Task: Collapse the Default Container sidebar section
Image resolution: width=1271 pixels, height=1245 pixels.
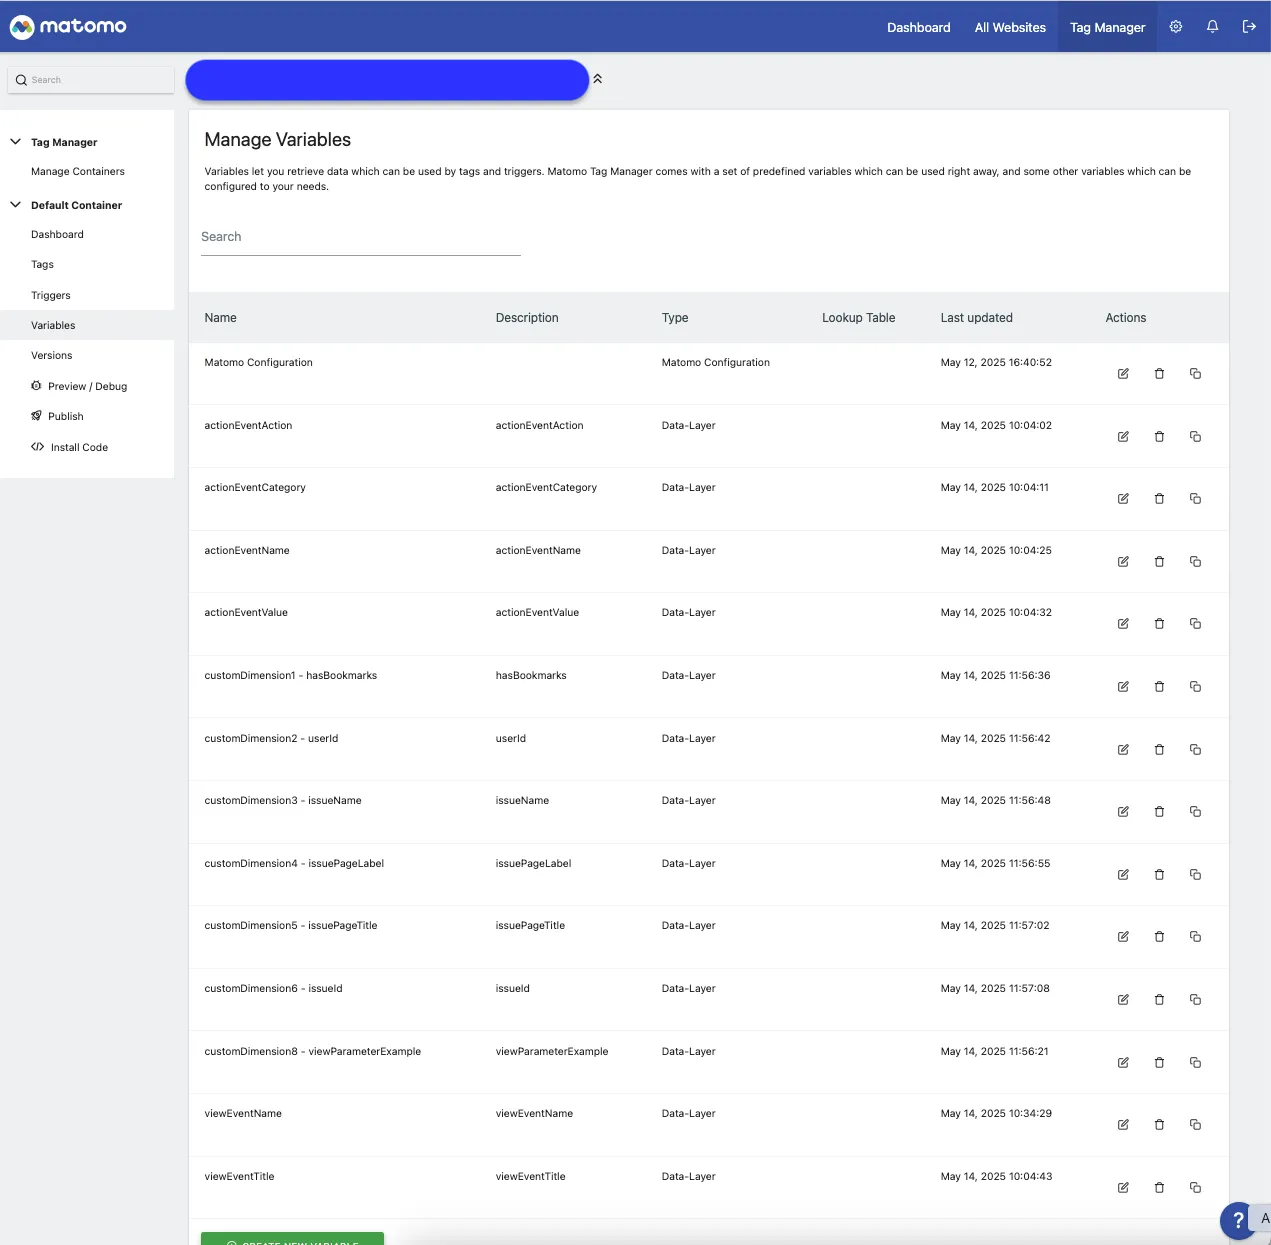Action: [15, 205]
